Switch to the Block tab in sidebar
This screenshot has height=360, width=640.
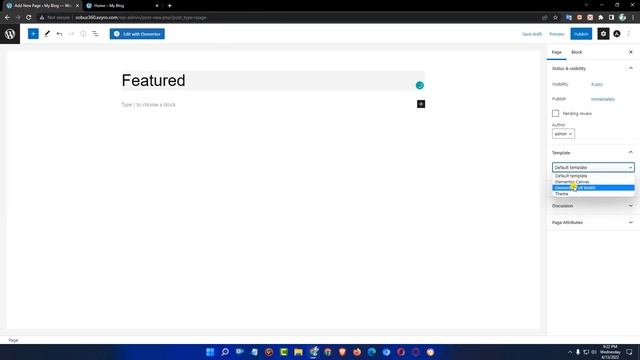pos(577,52)
